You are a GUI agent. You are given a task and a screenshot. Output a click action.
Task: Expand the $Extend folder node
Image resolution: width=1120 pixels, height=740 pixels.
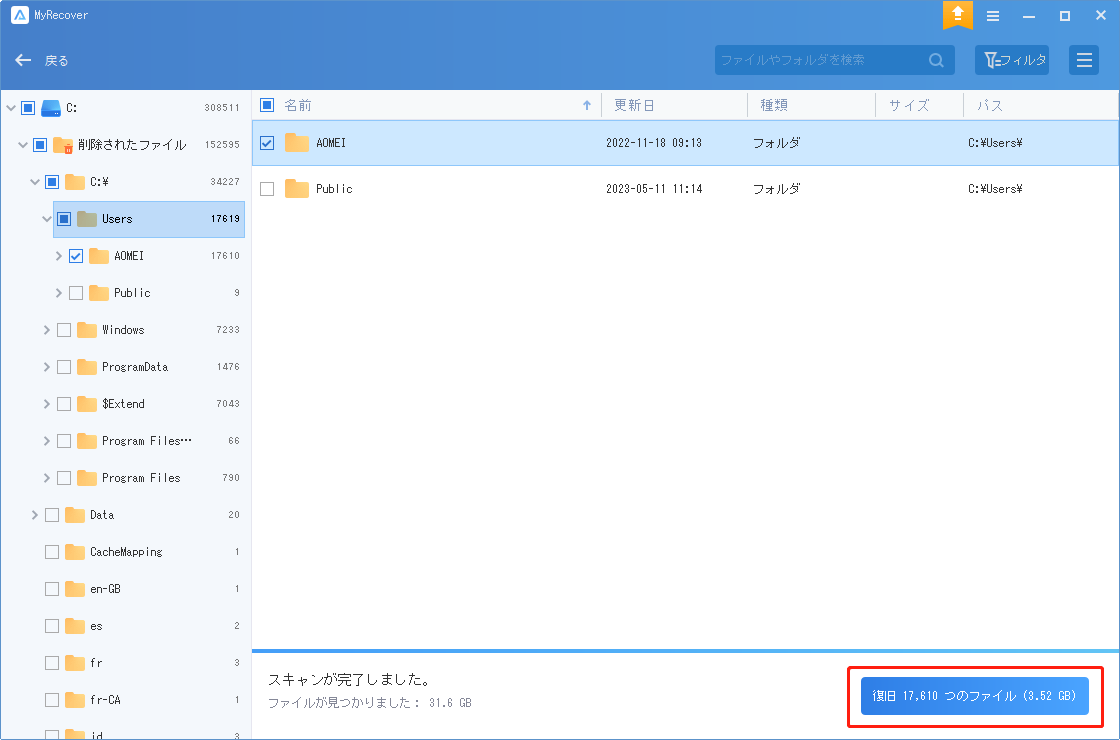[47, 404]
